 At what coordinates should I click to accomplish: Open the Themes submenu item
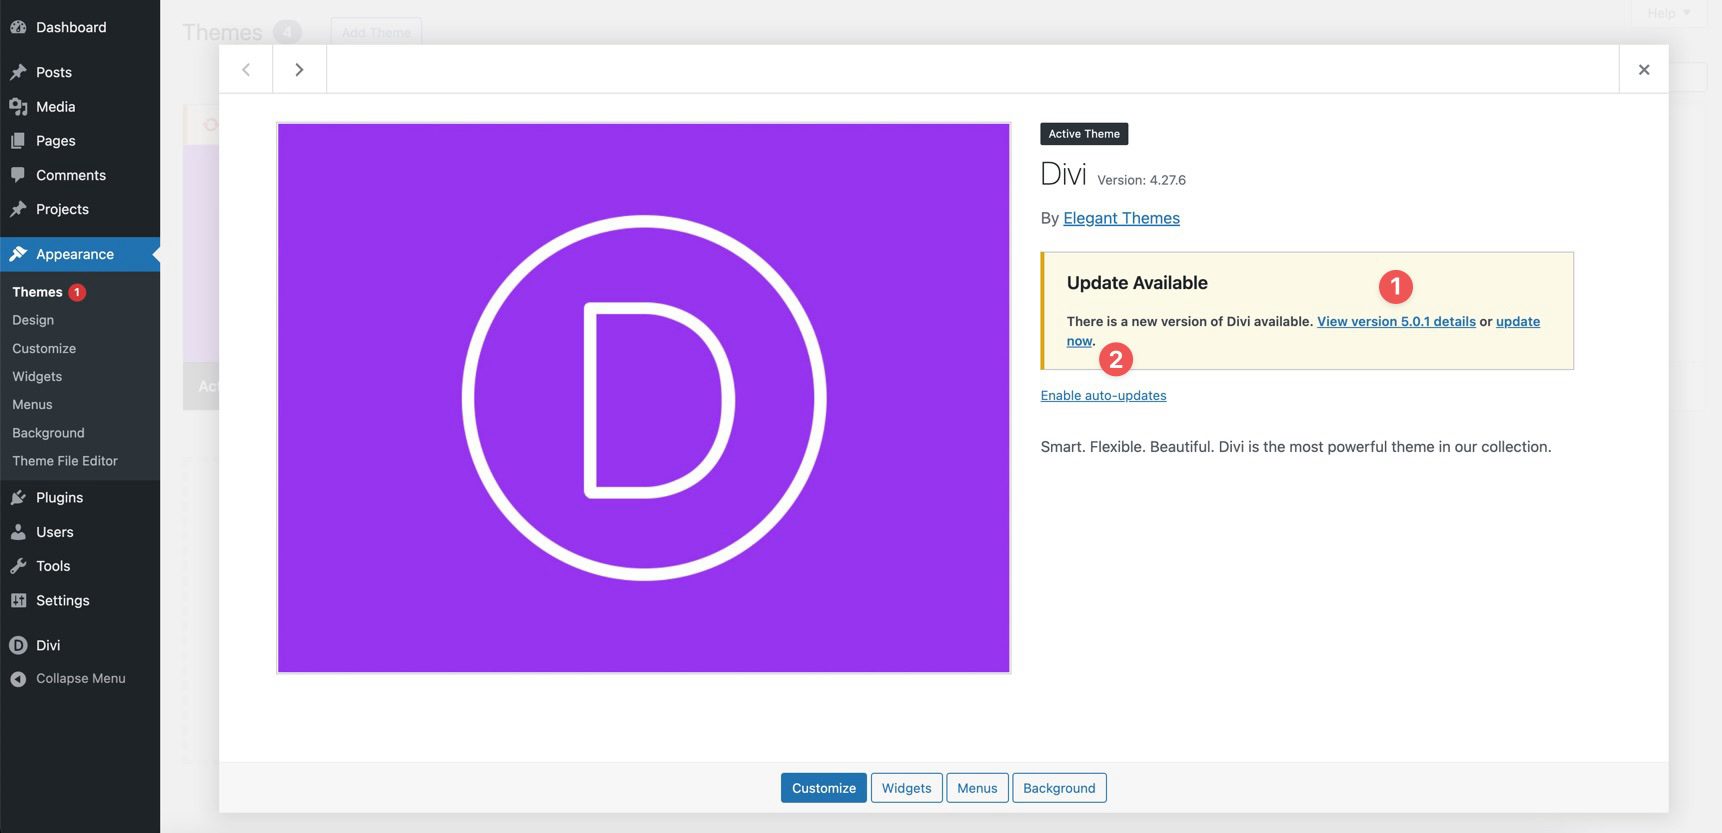pos(37,292)
